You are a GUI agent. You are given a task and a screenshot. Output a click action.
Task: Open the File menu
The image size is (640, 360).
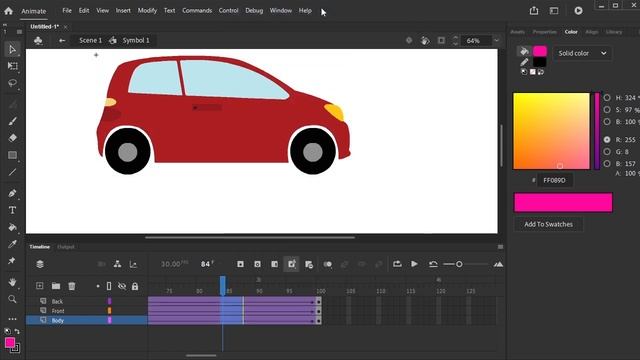[67, 11]
